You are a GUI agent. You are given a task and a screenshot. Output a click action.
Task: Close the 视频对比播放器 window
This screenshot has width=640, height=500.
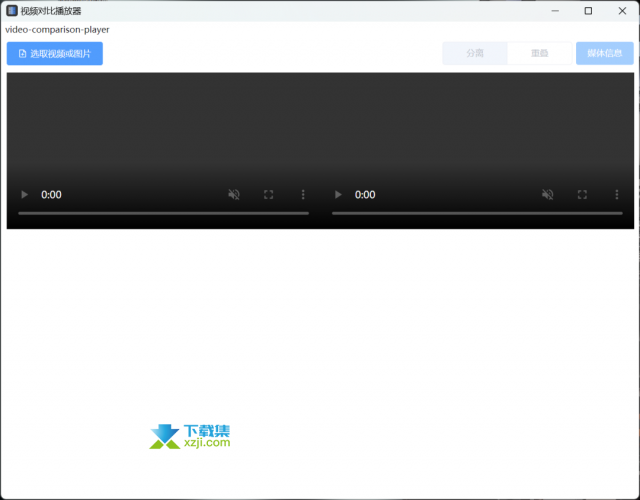[622, 11]
